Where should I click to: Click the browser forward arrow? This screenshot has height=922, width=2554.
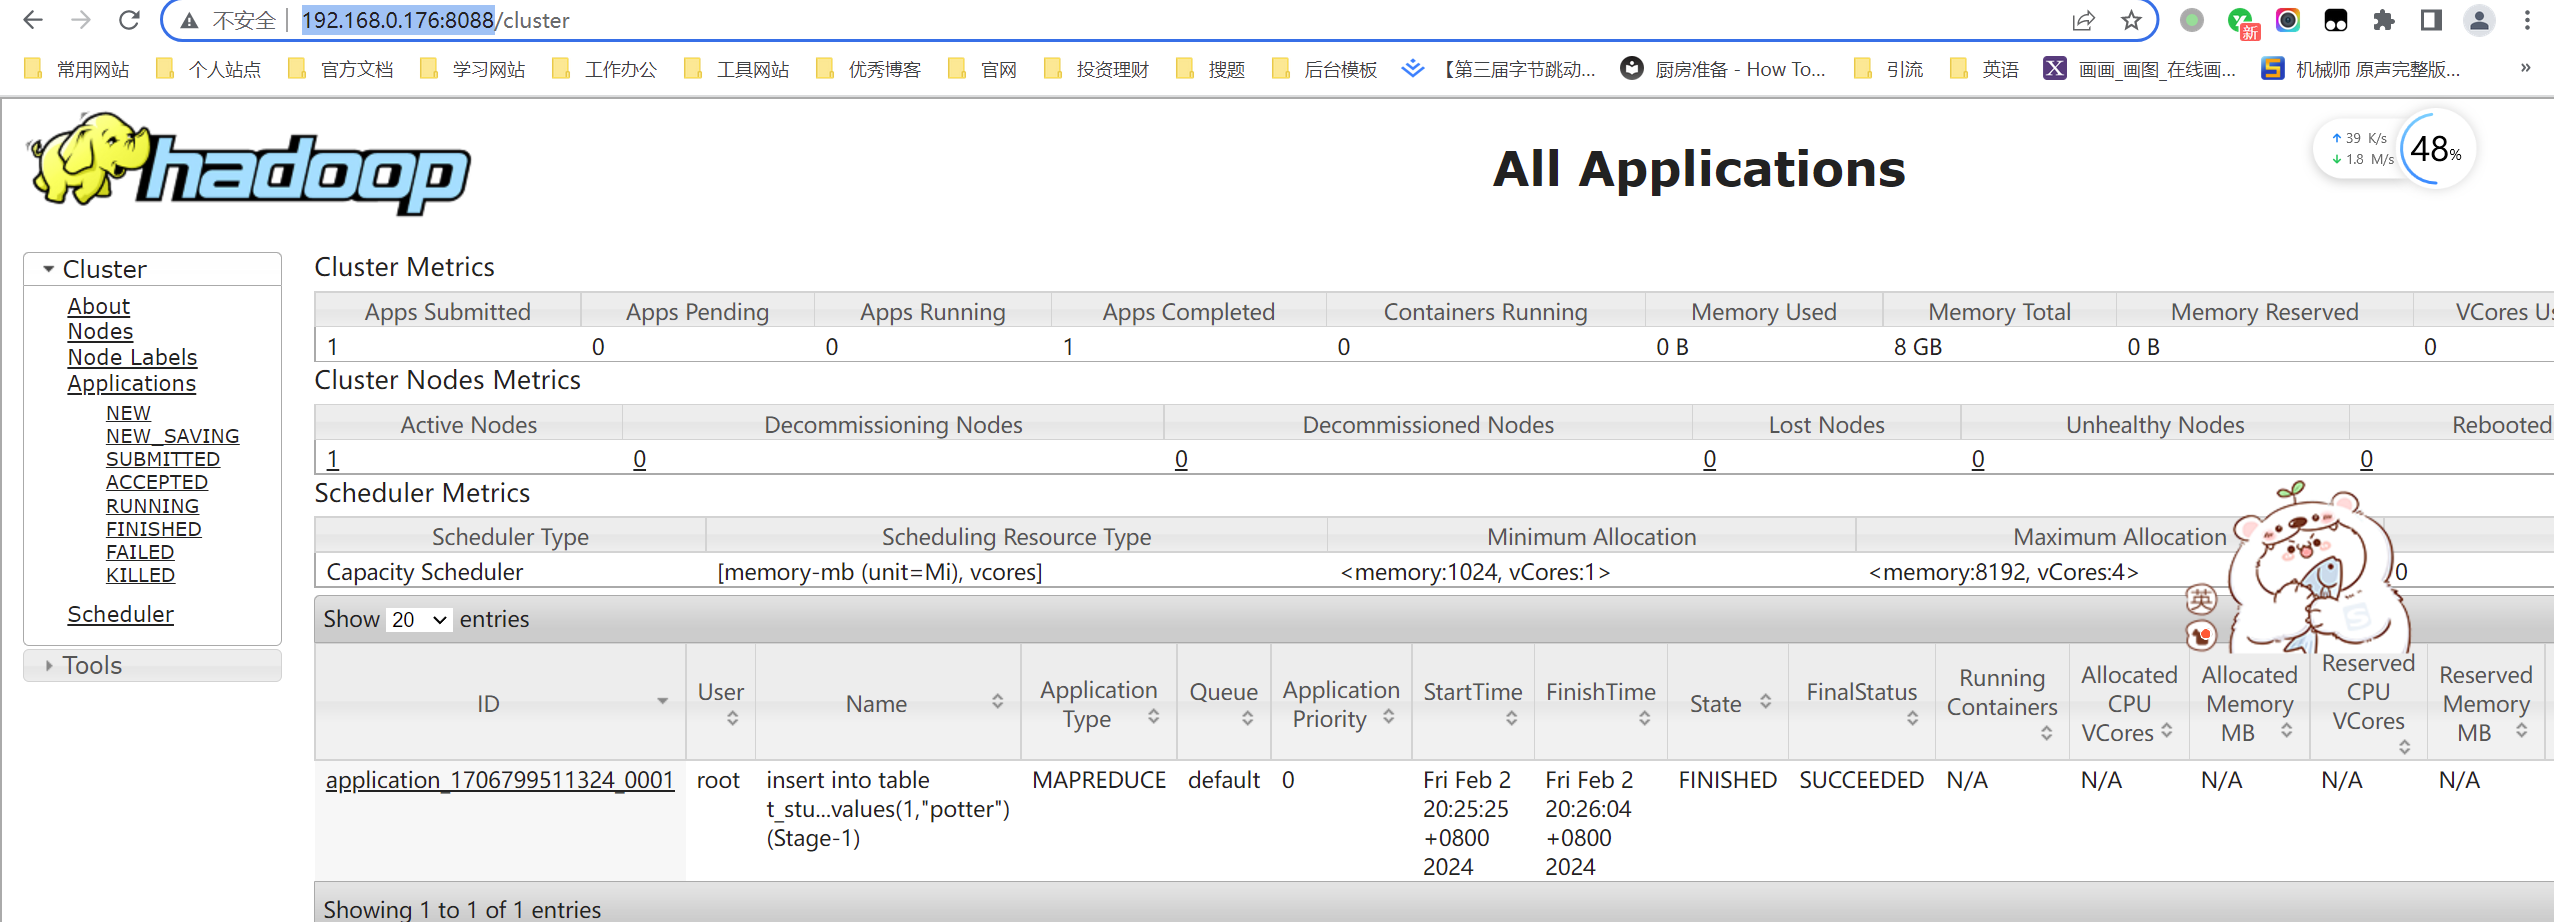tap(82, 20)
